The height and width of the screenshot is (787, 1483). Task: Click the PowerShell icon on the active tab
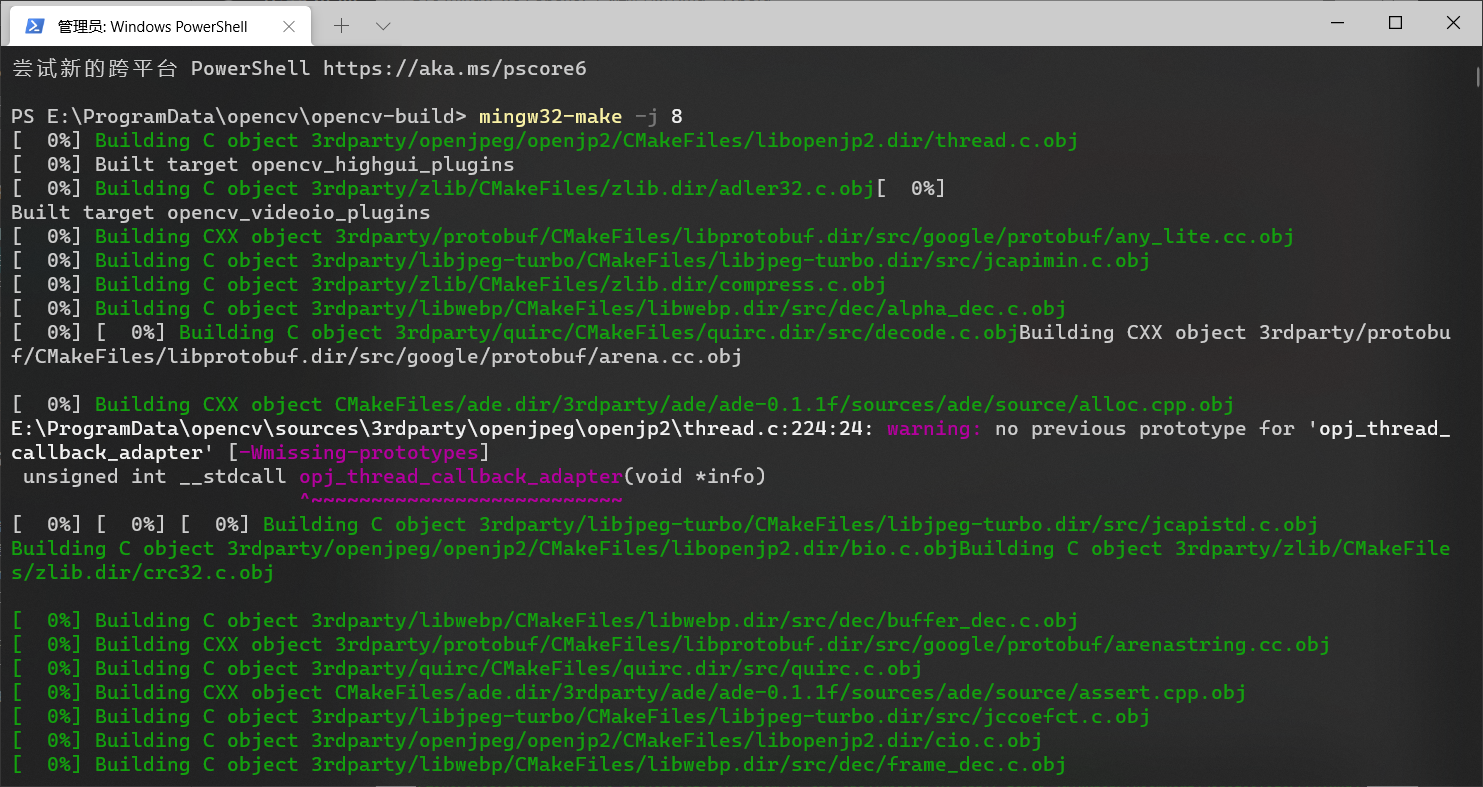tap(35, 26)
